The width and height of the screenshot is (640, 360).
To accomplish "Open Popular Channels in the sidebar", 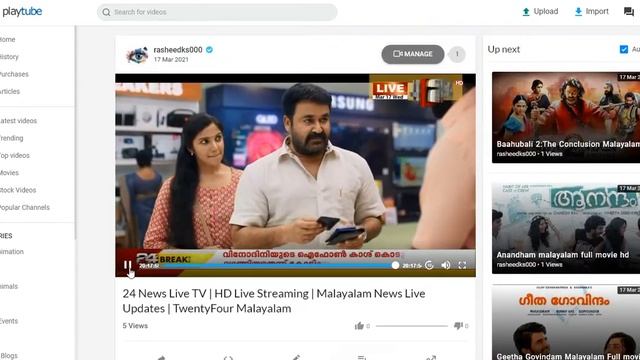I will click(x=24, y=207).
